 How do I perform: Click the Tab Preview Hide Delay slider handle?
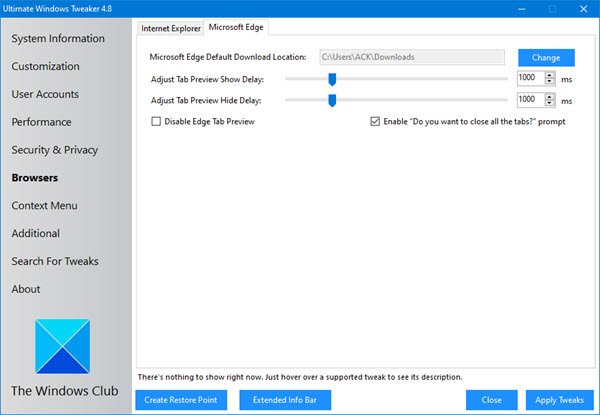point(332,101)
